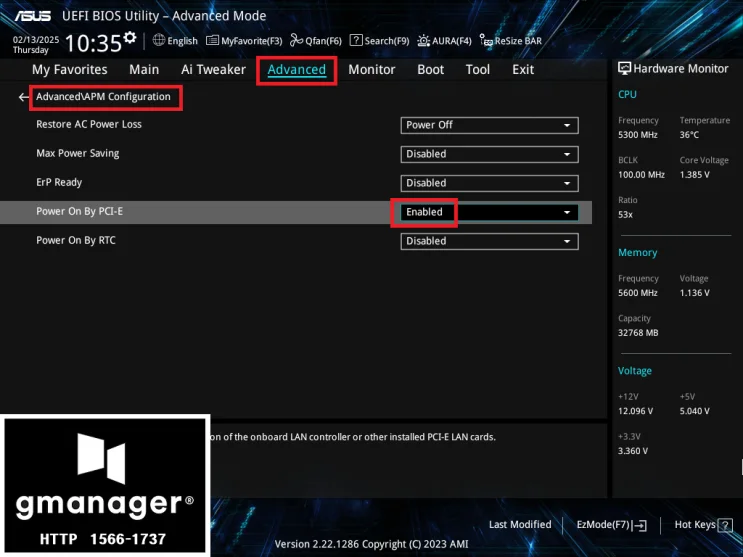The width and height of the screenshot is (743, 557).
Task: Open the Power On By PCI-E dropdown
Action: [489, 212]
